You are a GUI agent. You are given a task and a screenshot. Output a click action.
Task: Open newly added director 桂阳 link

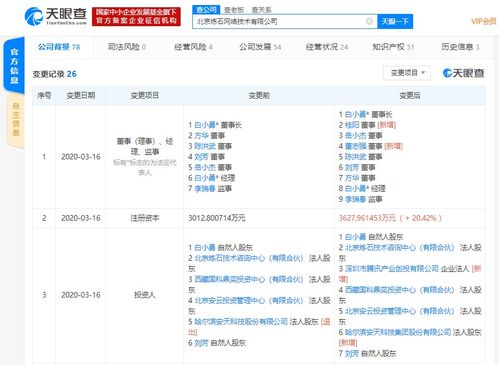352,125
